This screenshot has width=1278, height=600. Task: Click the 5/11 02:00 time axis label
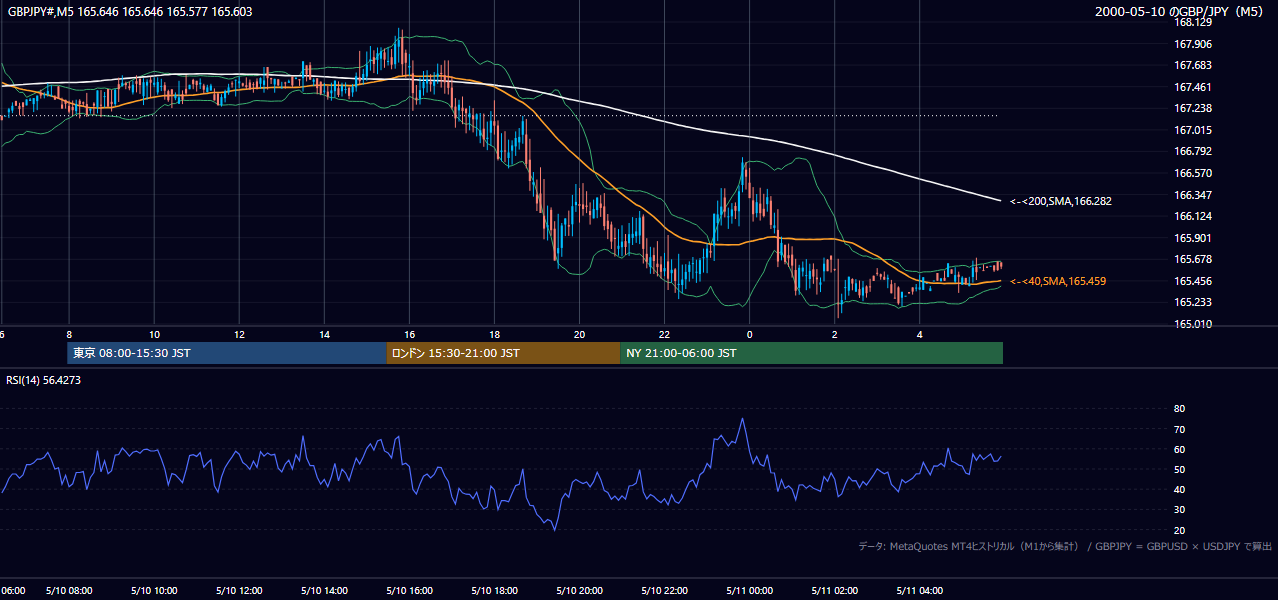[x=834, y=591]
